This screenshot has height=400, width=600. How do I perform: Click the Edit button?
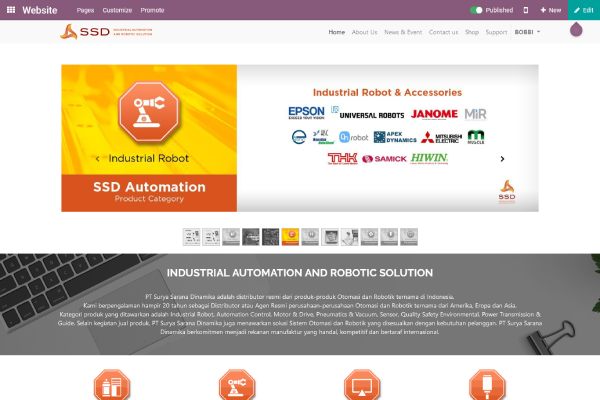[x=584, y=9]
